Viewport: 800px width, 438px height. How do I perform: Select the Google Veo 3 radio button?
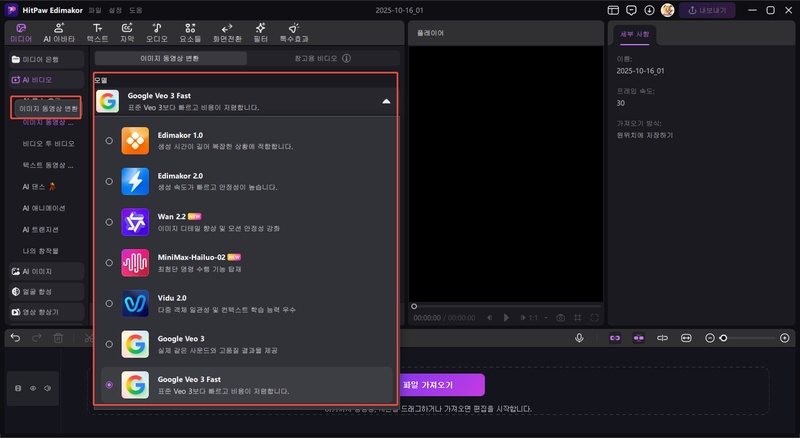(109, 343)
